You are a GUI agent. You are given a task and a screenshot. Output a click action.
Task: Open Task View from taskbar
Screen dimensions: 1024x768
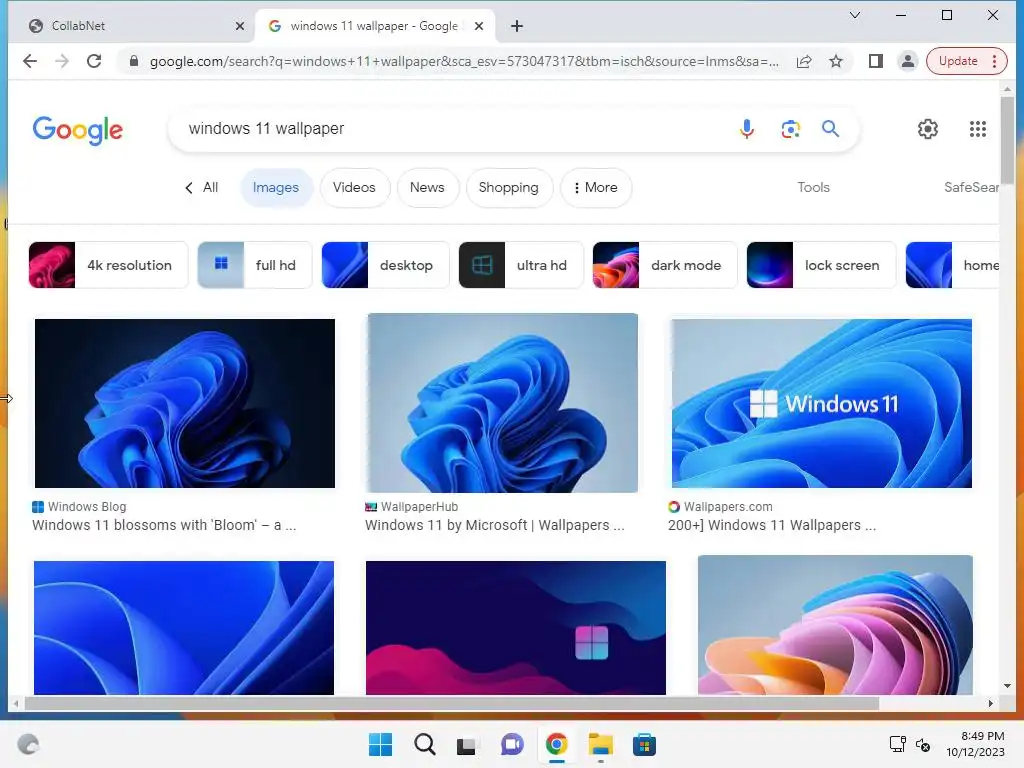point(466,744)
